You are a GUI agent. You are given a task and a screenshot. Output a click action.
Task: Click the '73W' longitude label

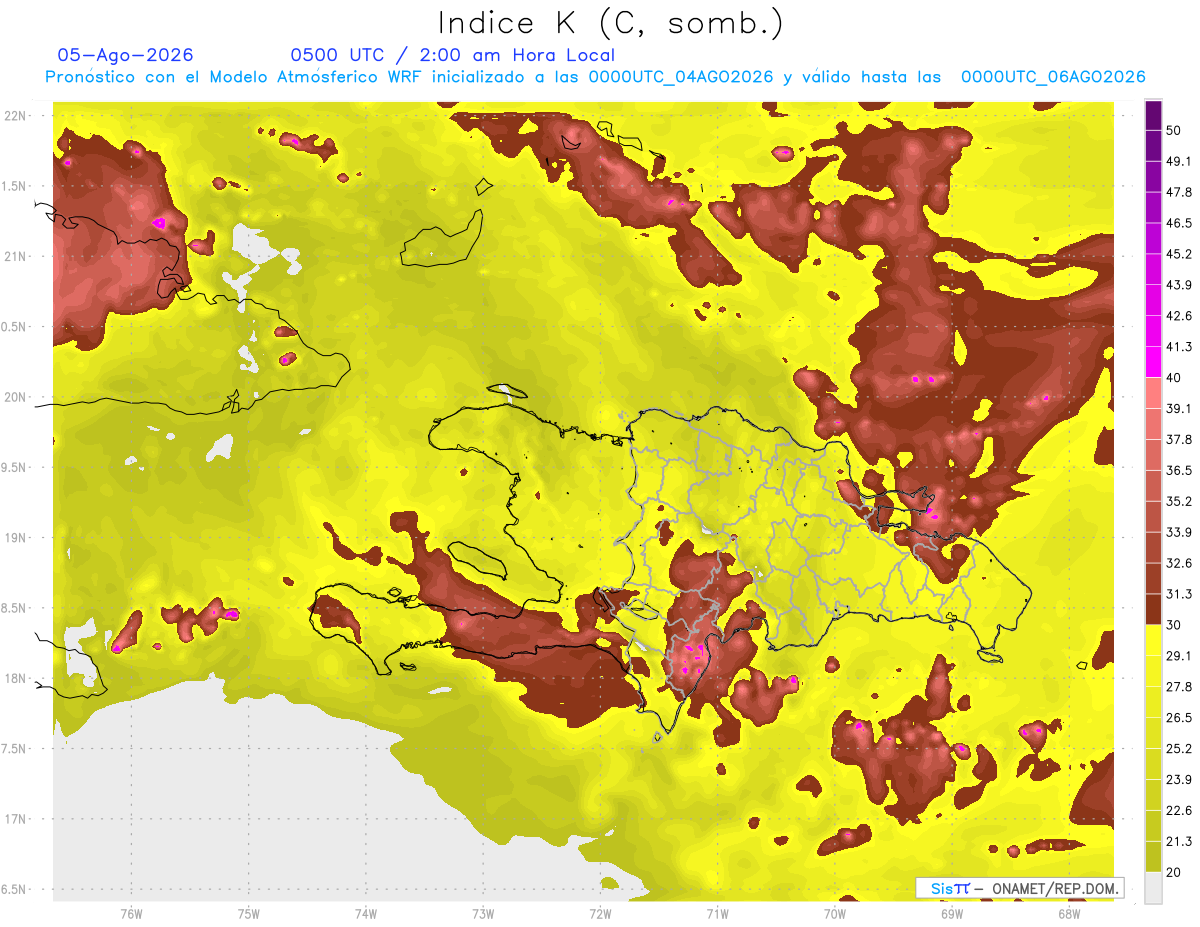pyautogui.click(x=483, y=913)
